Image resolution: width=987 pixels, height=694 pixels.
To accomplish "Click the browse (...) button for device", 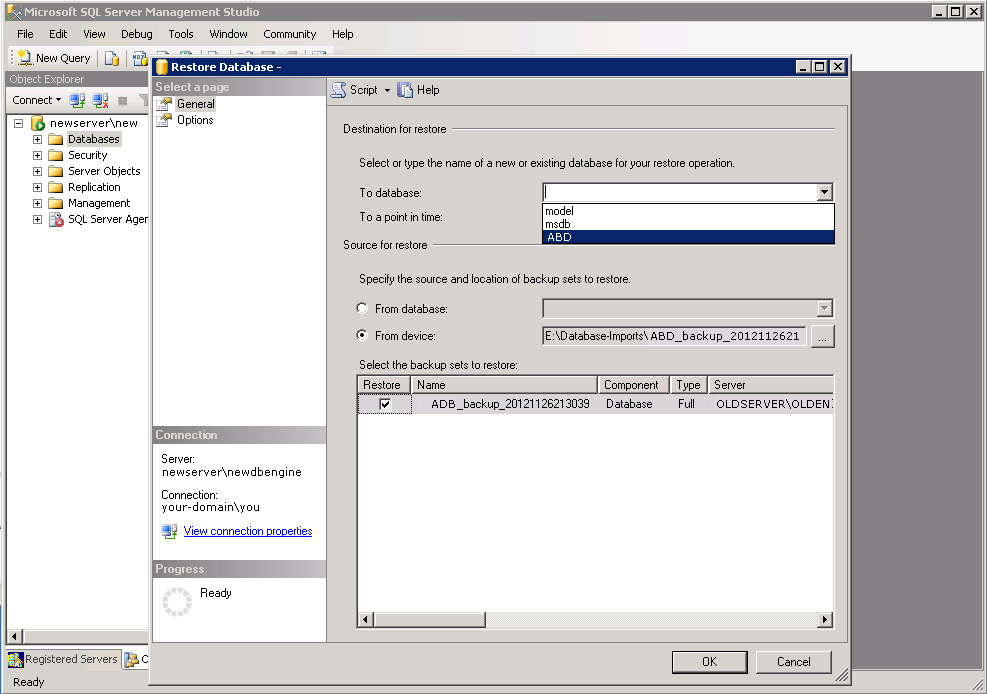I will (822, 336).
